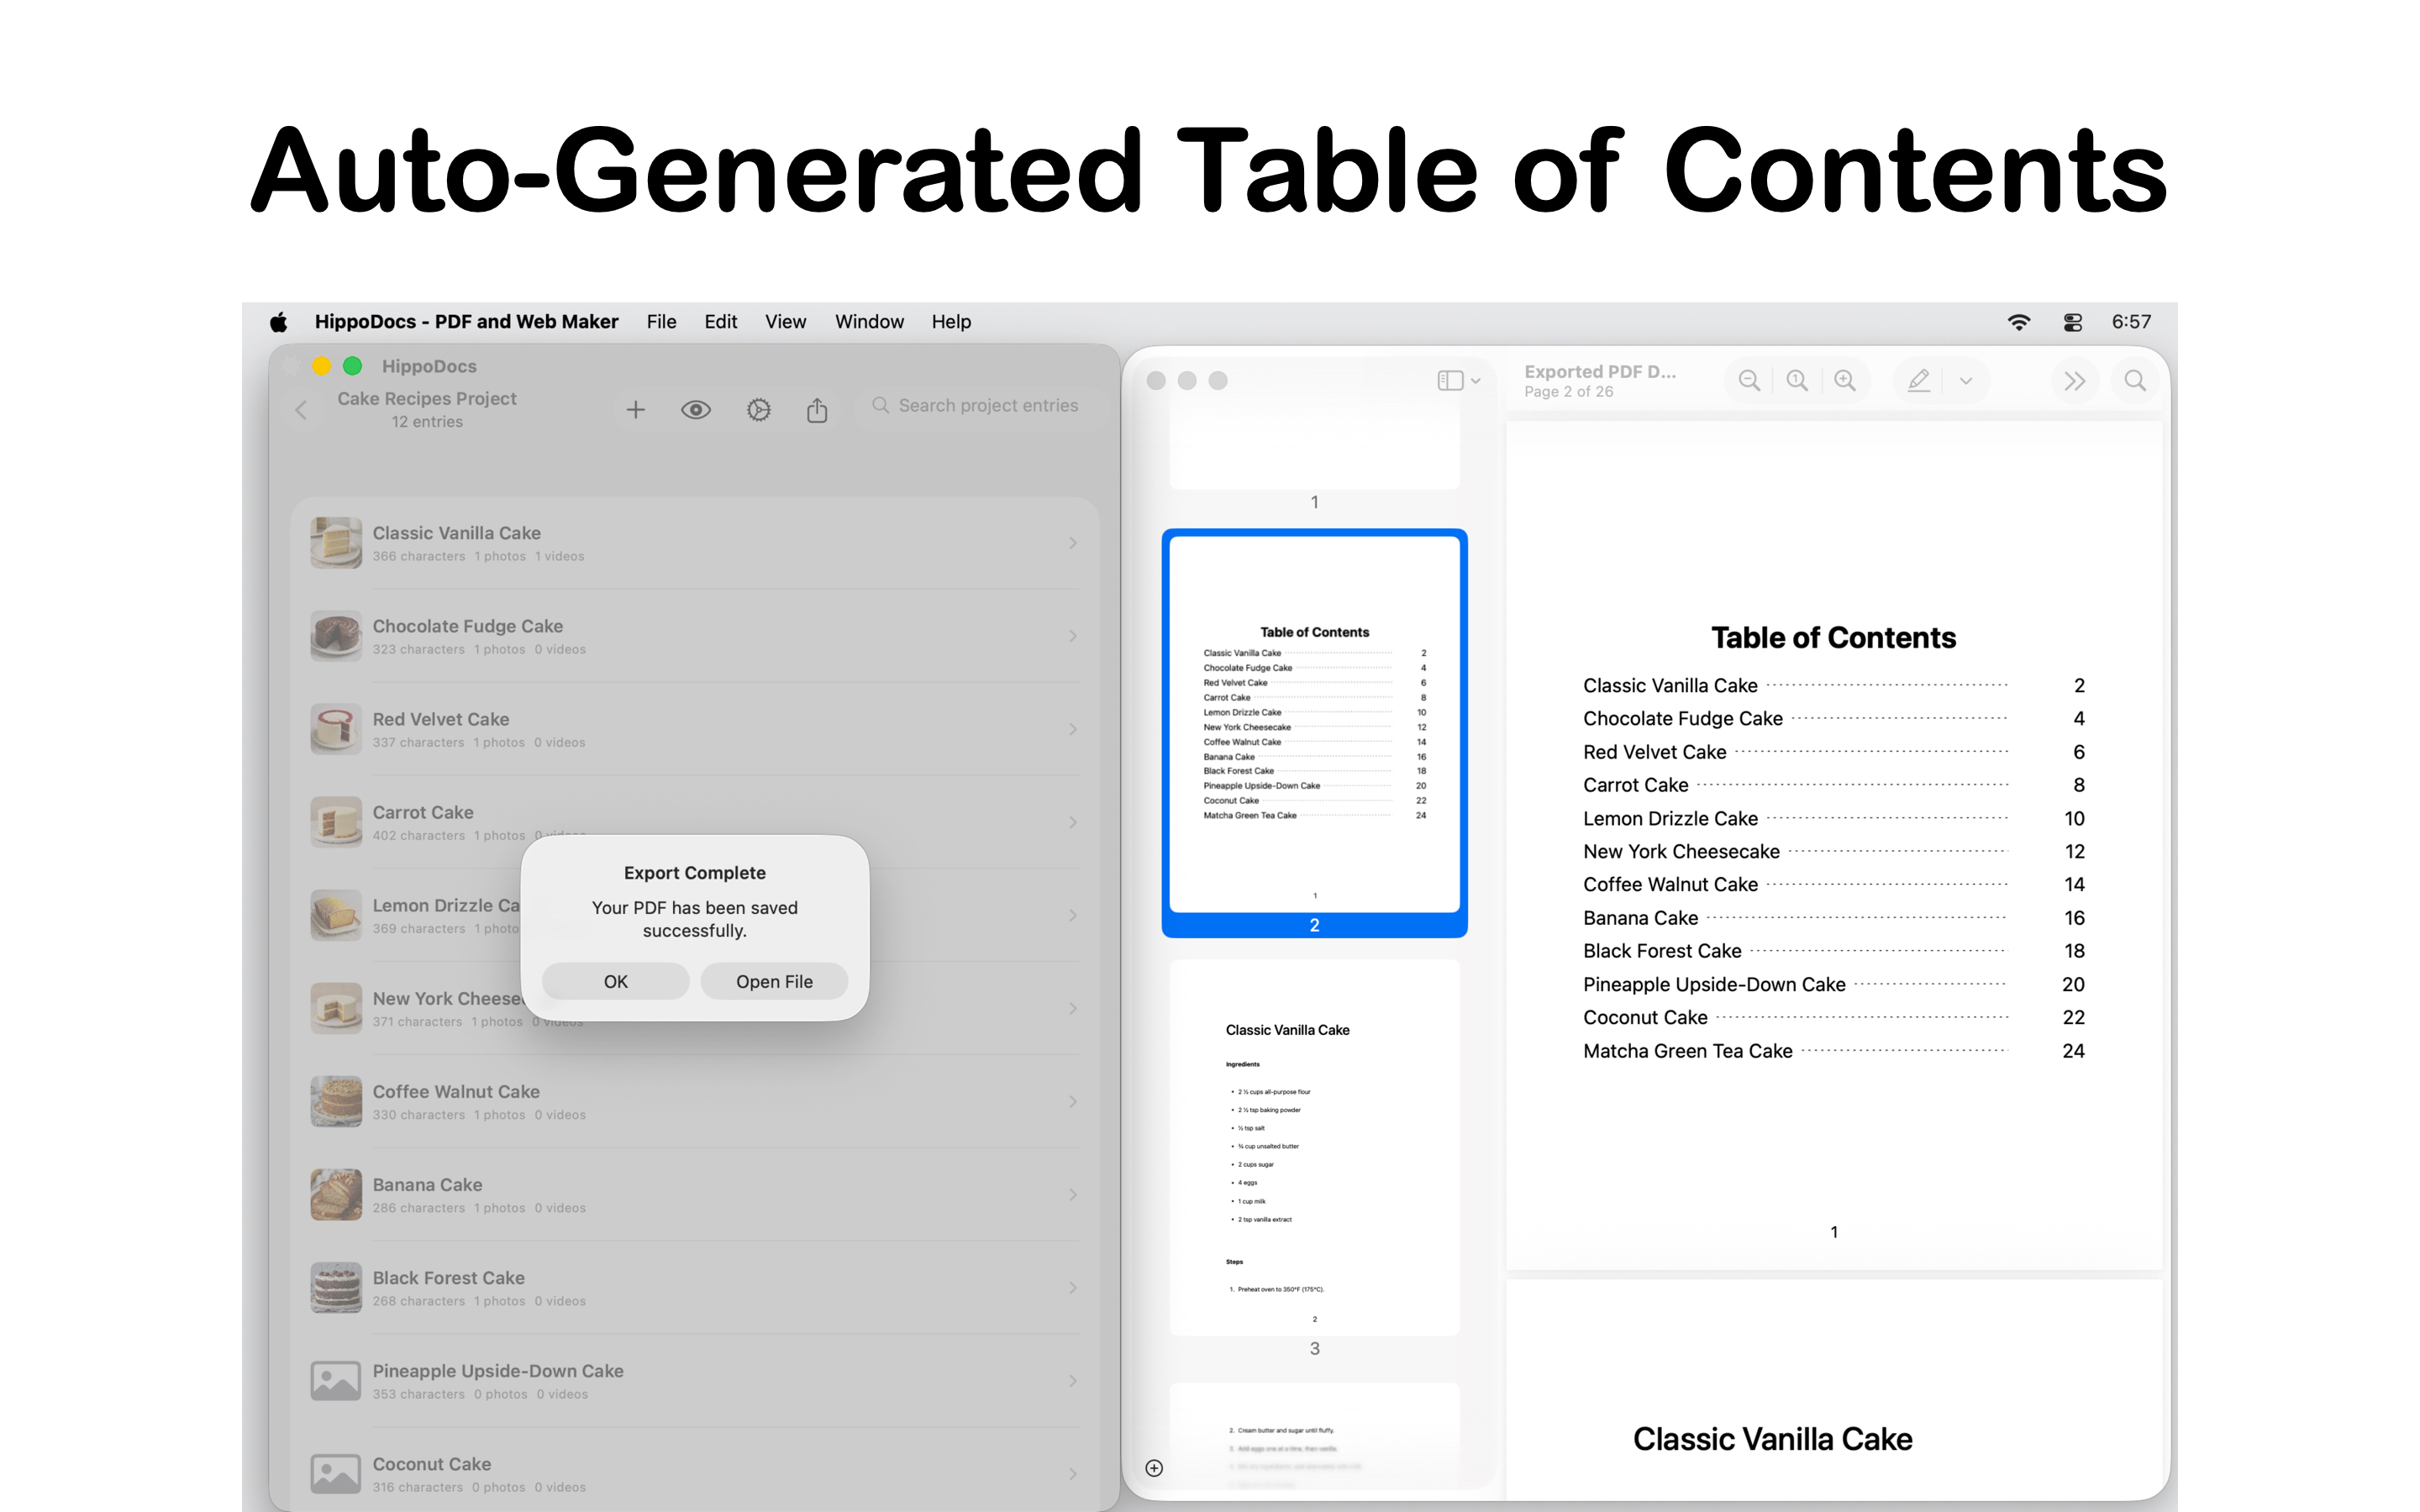Open the Help menu

(x=951, y=322)
